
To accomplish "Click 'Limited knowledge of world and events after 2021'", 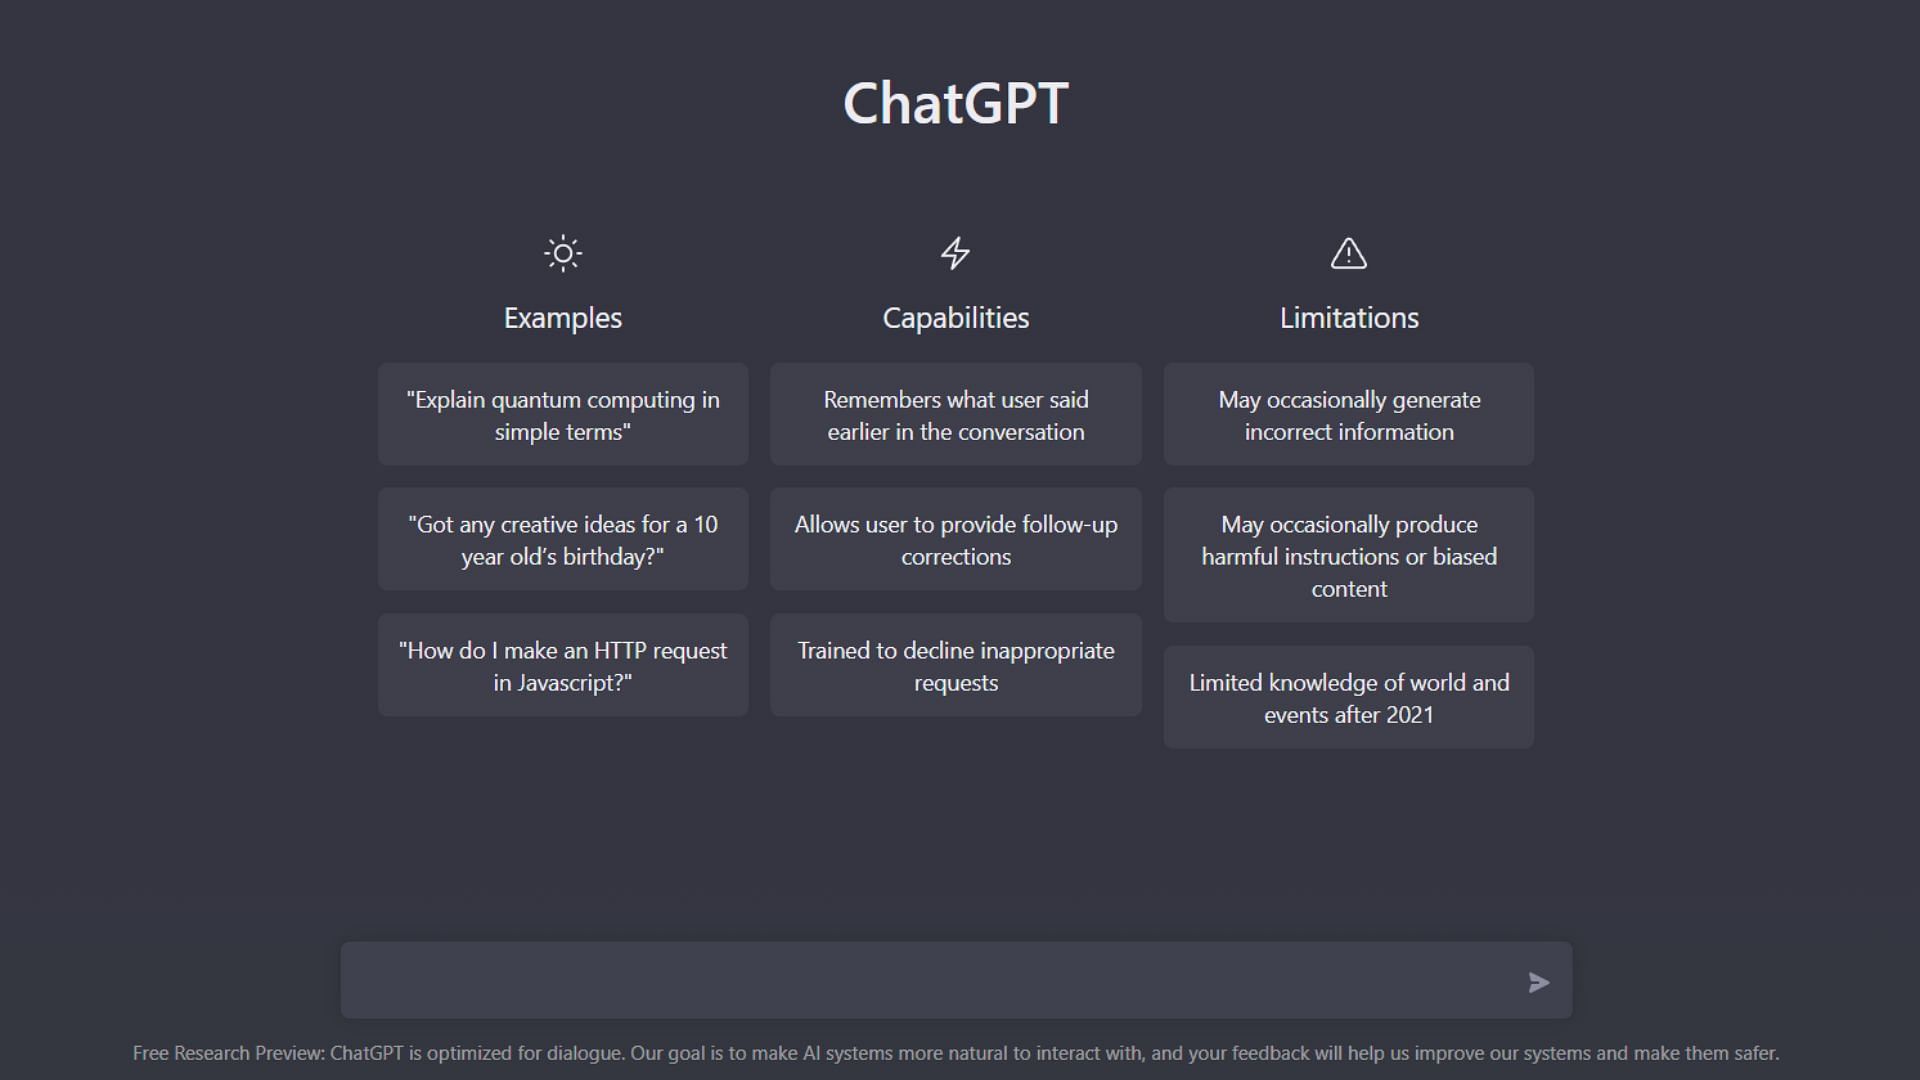I will [x=1348, y=698].
